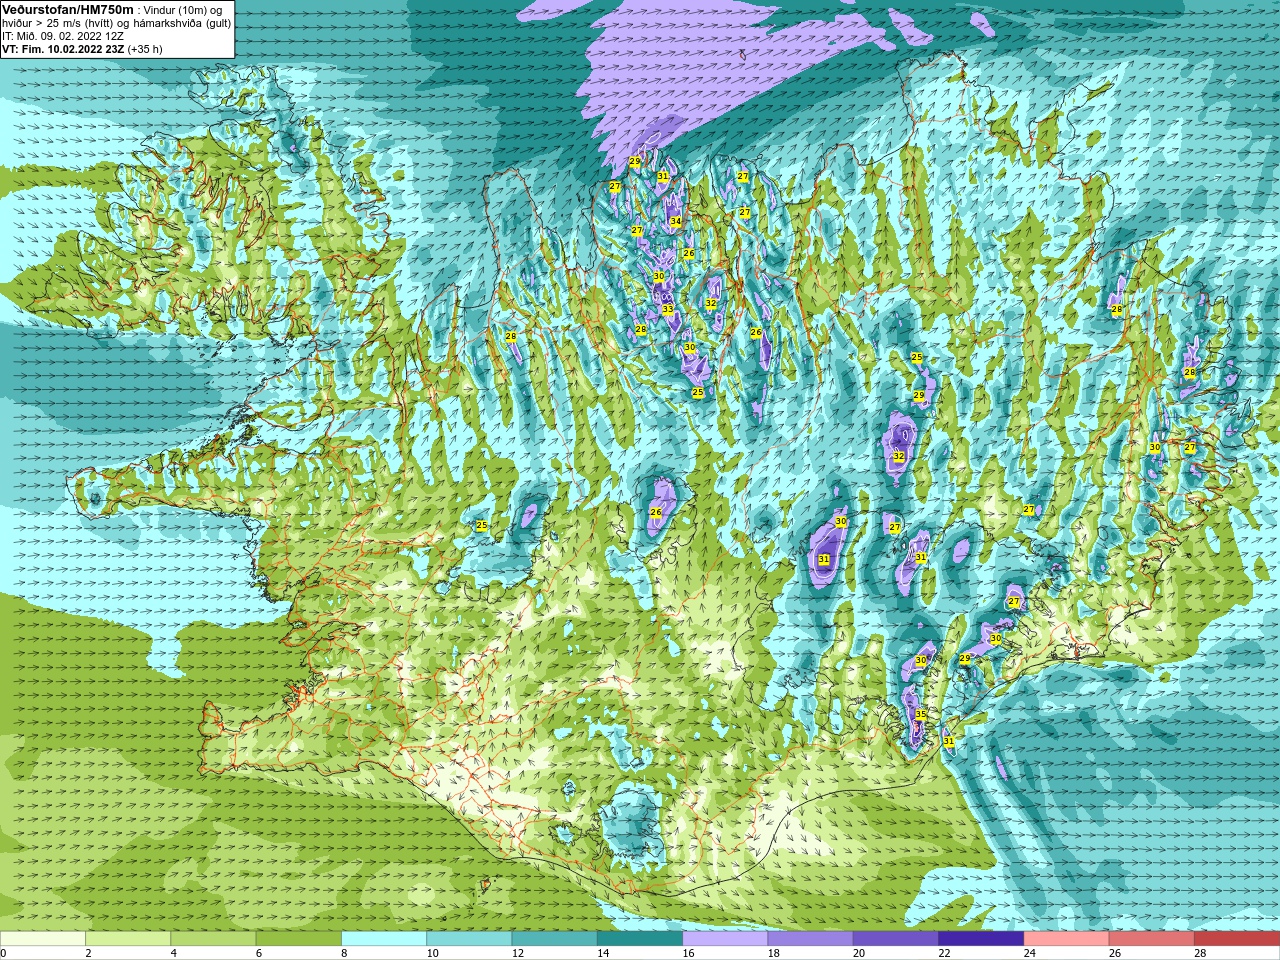Select the 24–26 m/s light pink legend swatch
The image size is (1280, 960).
1067,939
